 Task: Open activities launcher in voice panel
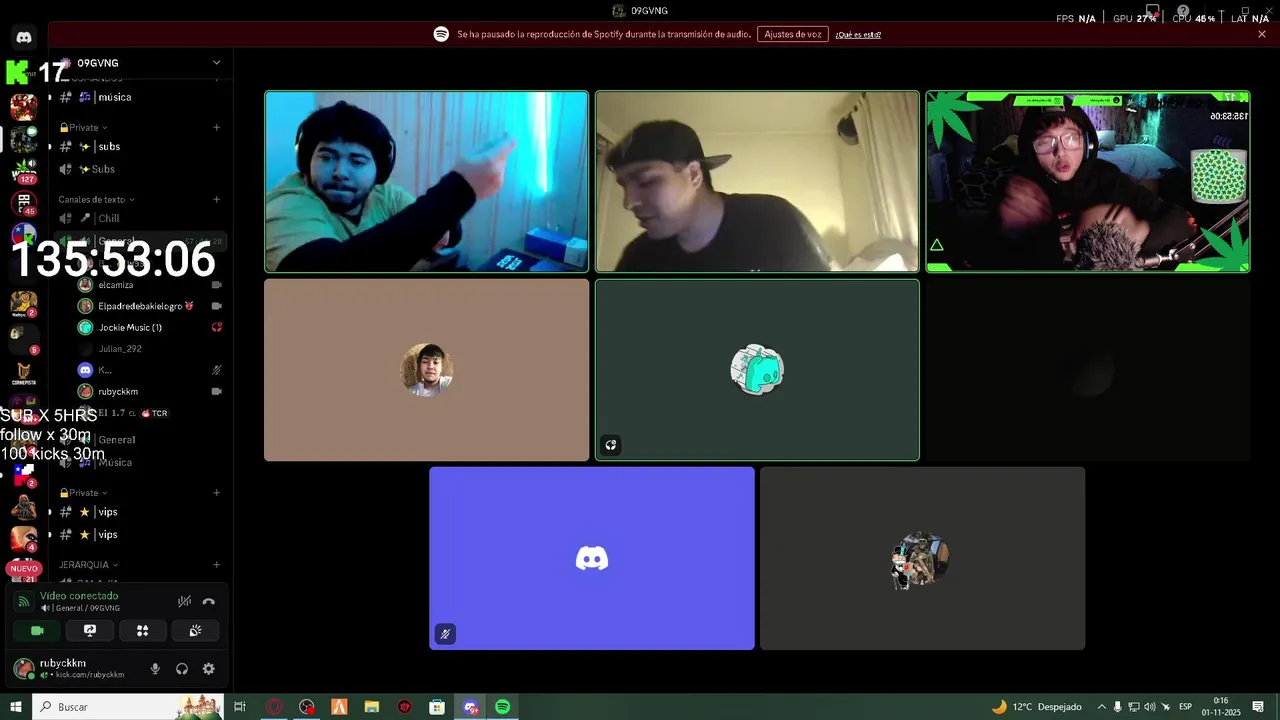tap(142, 631)
